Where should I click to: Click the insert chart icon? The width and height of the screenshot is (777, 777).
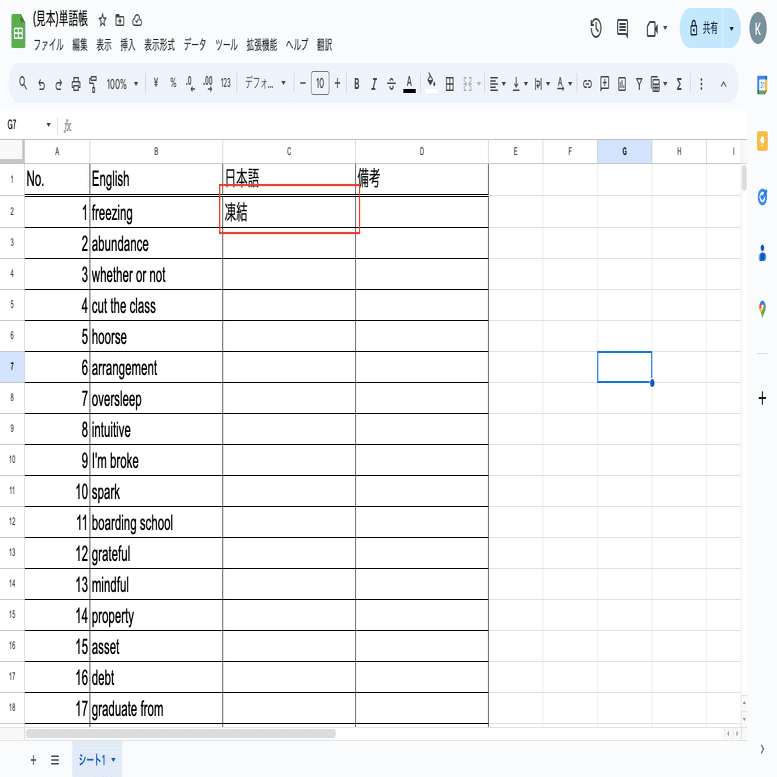(x=622, y=84)
